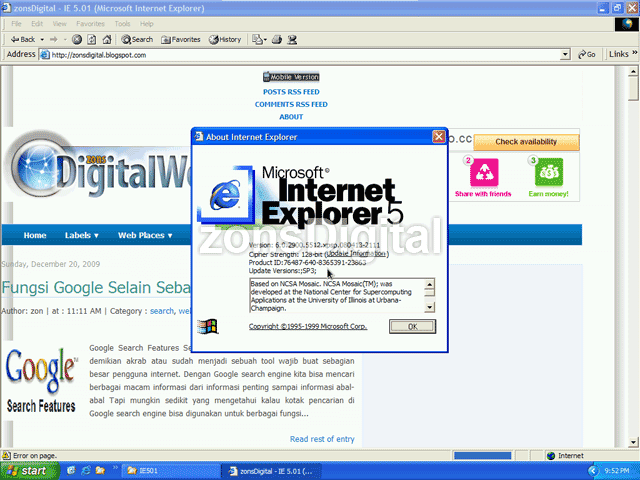Open the COMMENTS RSS FEED link
The width and height of the screenshot is (640, 480).
coord(291,104)
